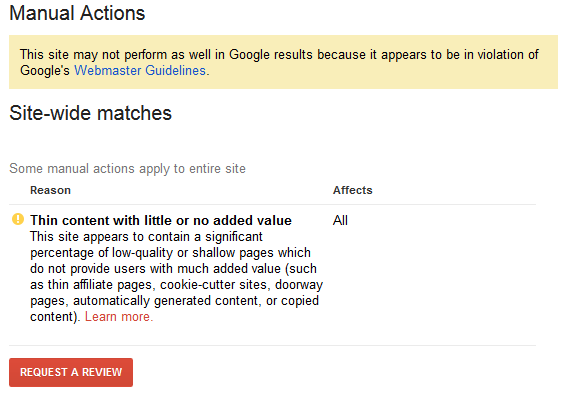Click the phrase thin affiliate pages
Image resolution: width=566 pixels, height=394 pixels.
tap(100, 285)
